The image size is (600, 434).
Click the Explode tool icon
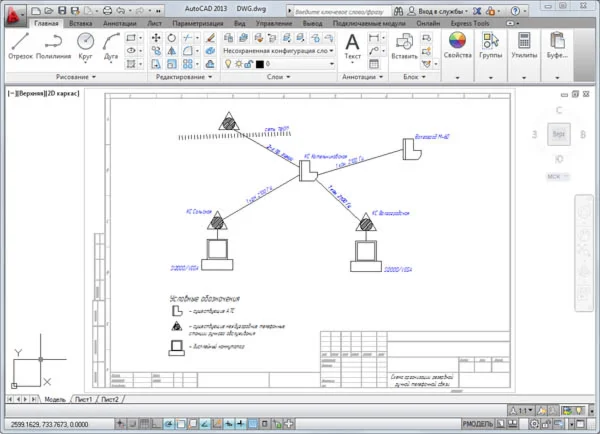point(210,51)
